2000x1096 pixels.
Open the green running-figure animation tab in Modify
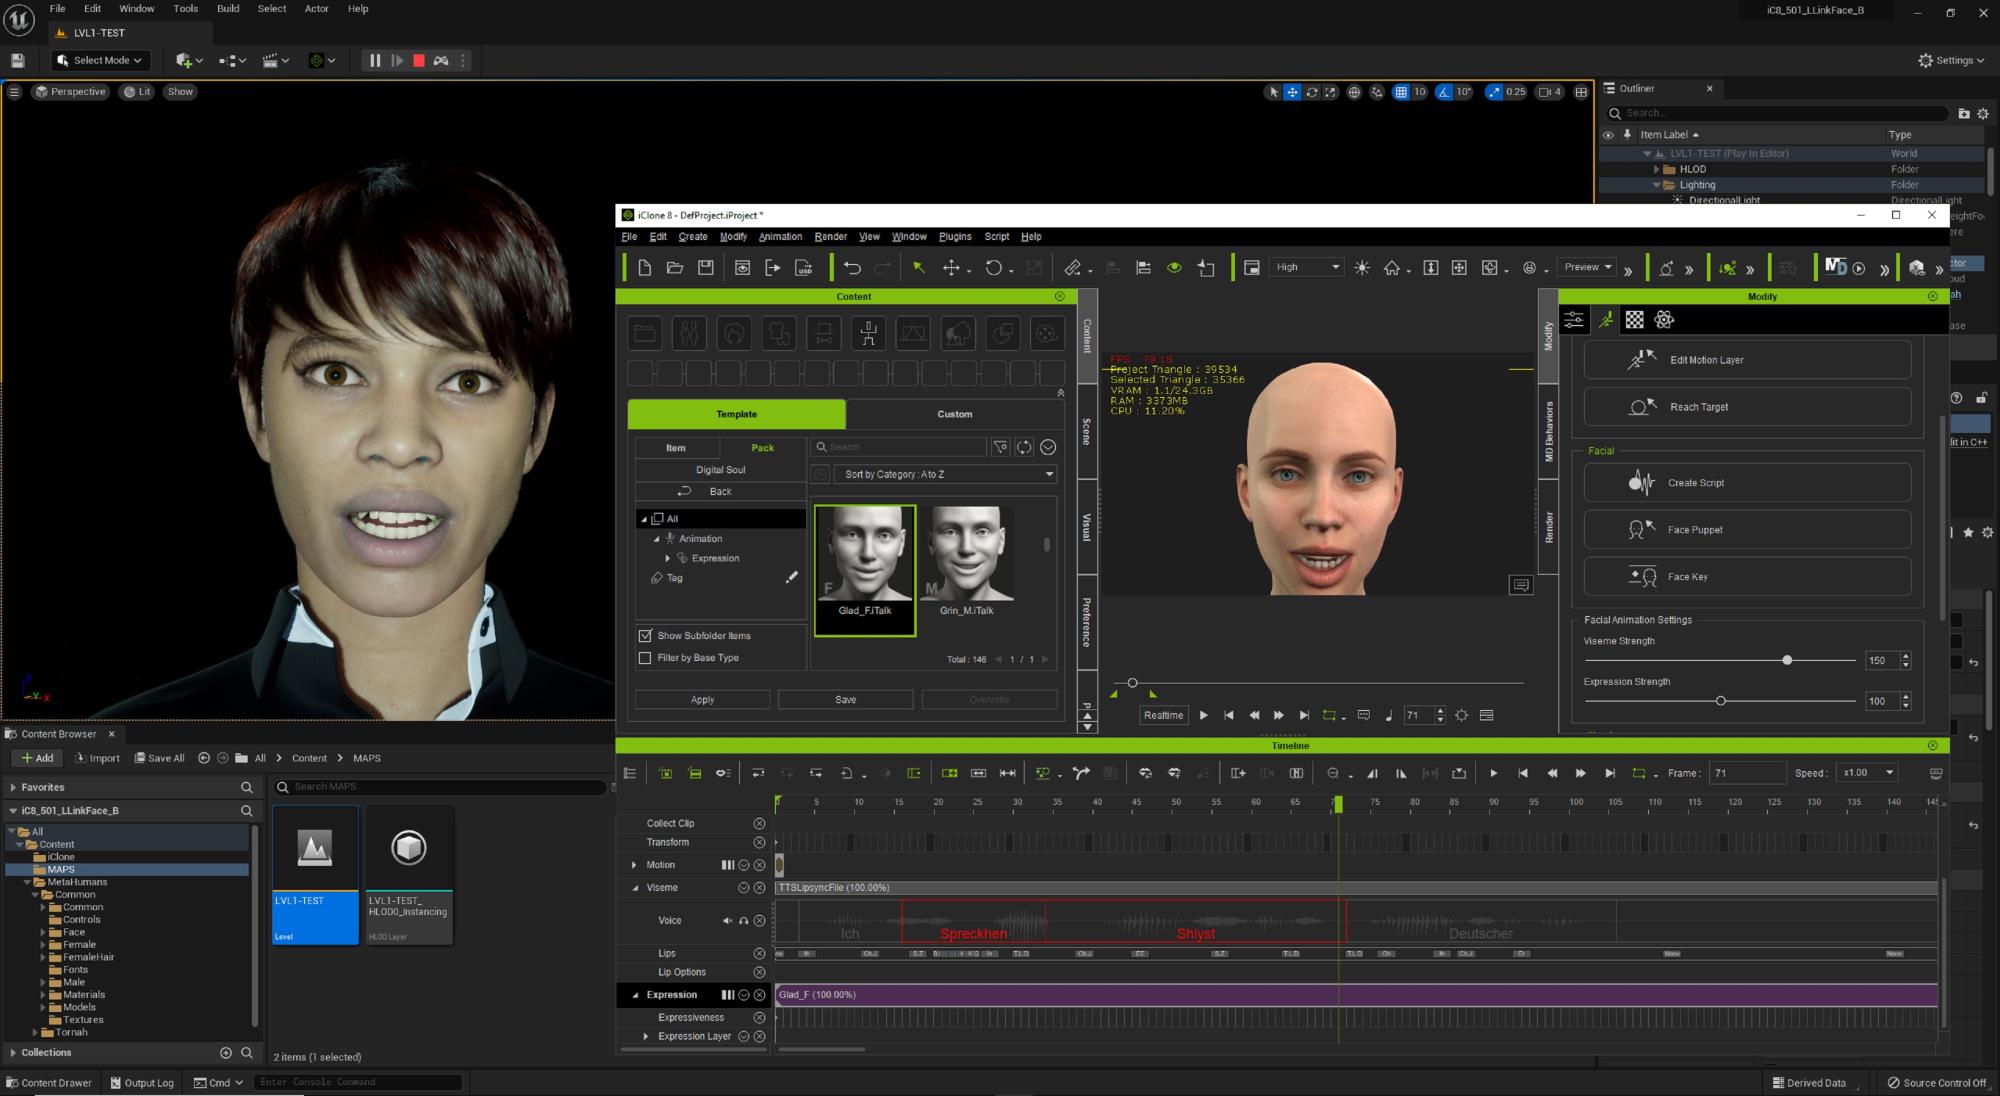tap(1605, 320)
